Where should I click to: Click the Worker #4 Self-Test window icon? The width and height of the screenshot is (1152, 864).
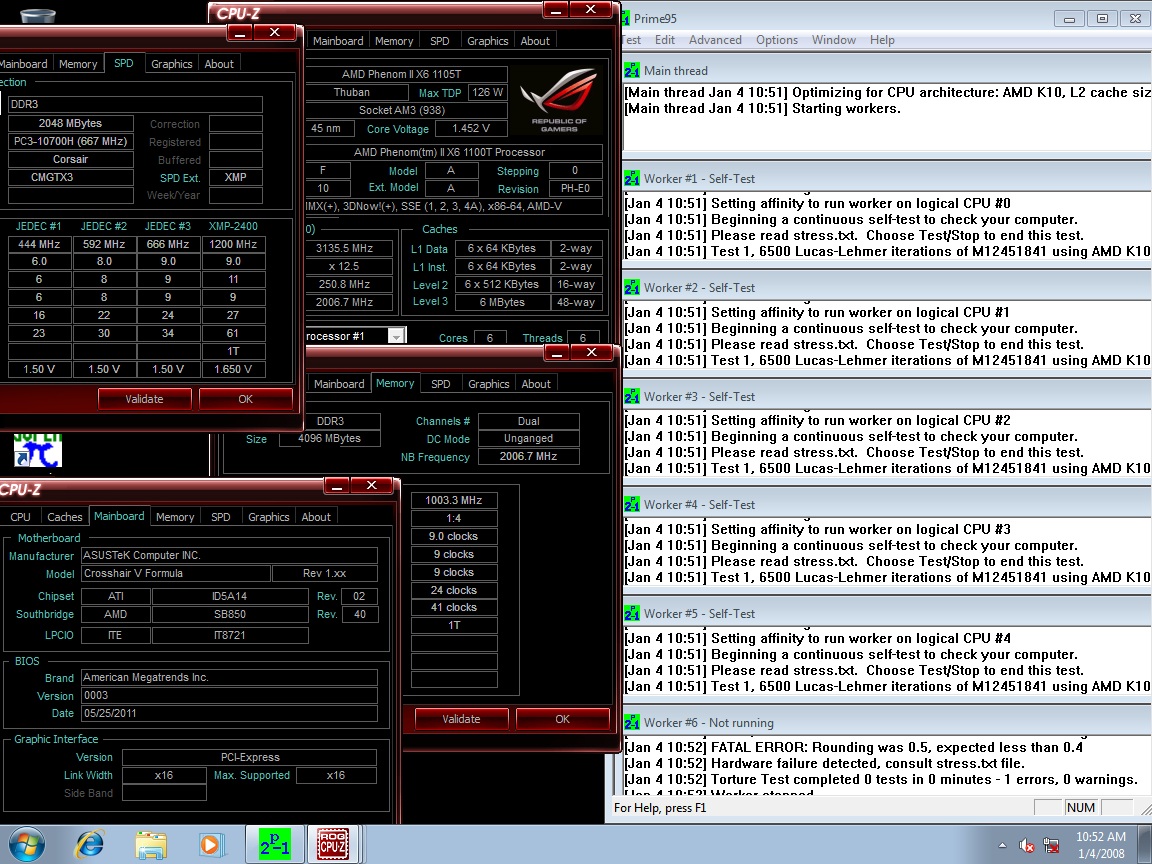tap(631, 505)
